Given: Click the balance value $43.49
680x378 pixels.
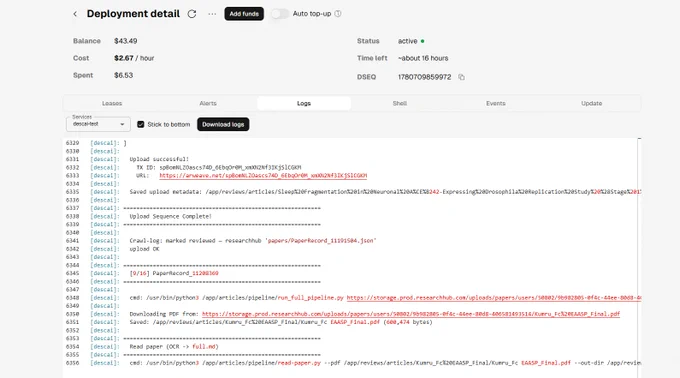Looking at the screenshot, I should (126, 41).
